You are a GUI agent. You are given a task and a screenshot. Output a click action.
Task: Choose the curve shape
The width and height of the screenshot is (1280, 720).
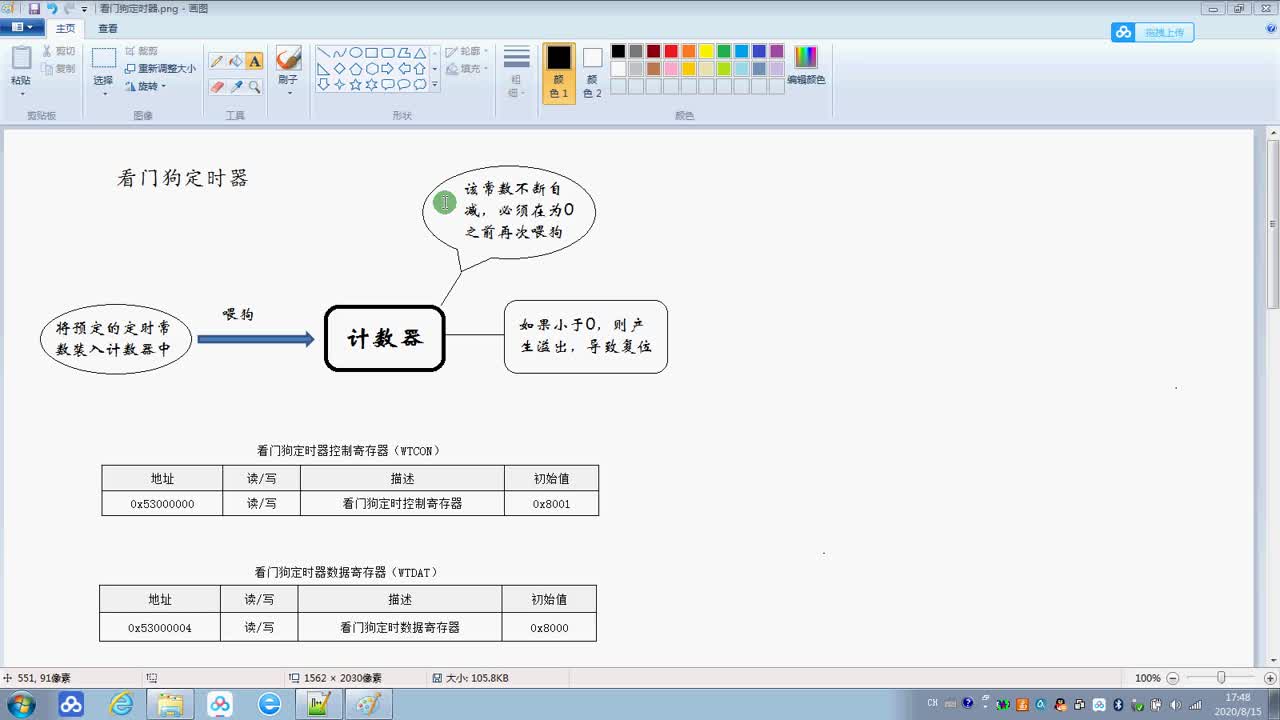point(339,53)
